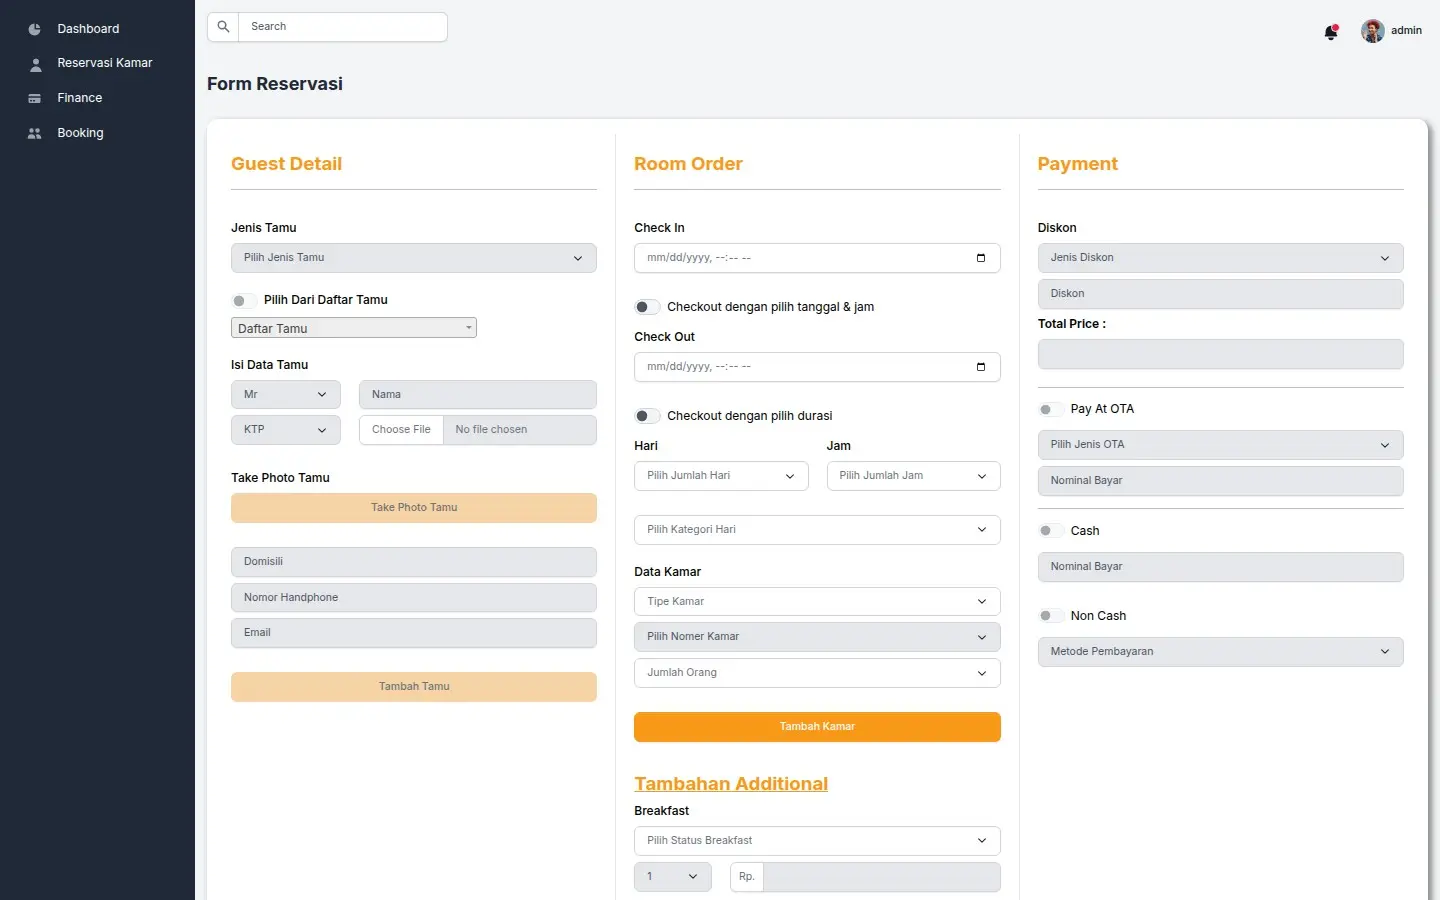Click the Reservasi Kamar person icon
This screenshot has height=900, width=1440.
35,64
